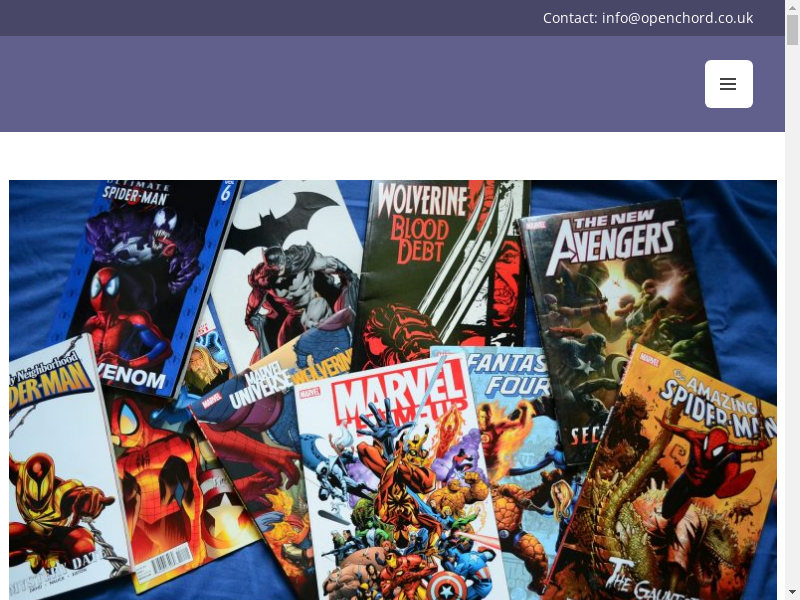
Task: Click the scrollbar up arrow
Action: [792, 7]
